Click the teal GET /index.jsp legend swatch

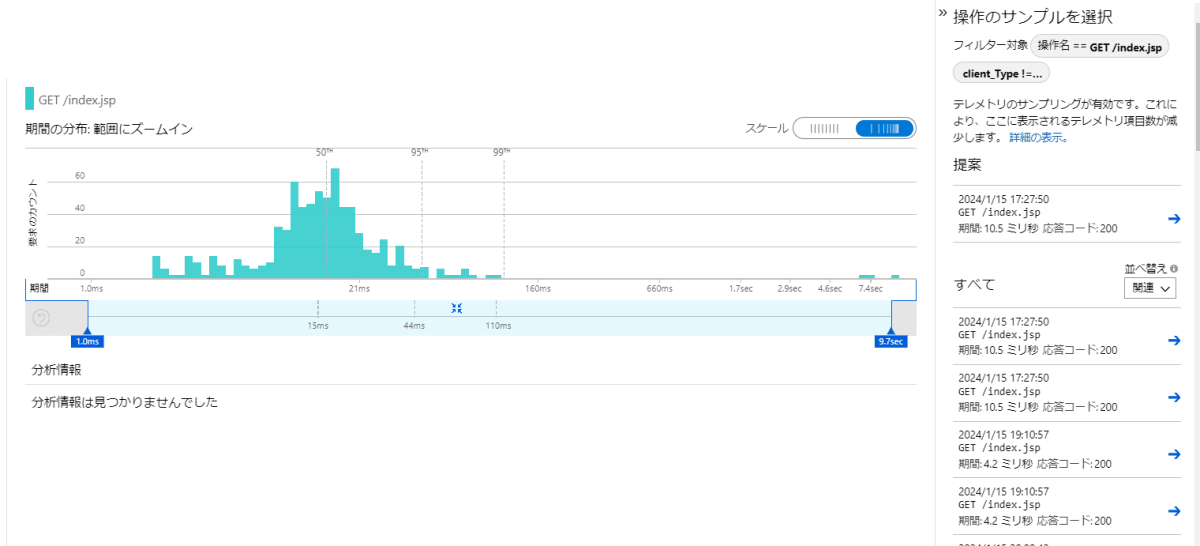point(29,99)
